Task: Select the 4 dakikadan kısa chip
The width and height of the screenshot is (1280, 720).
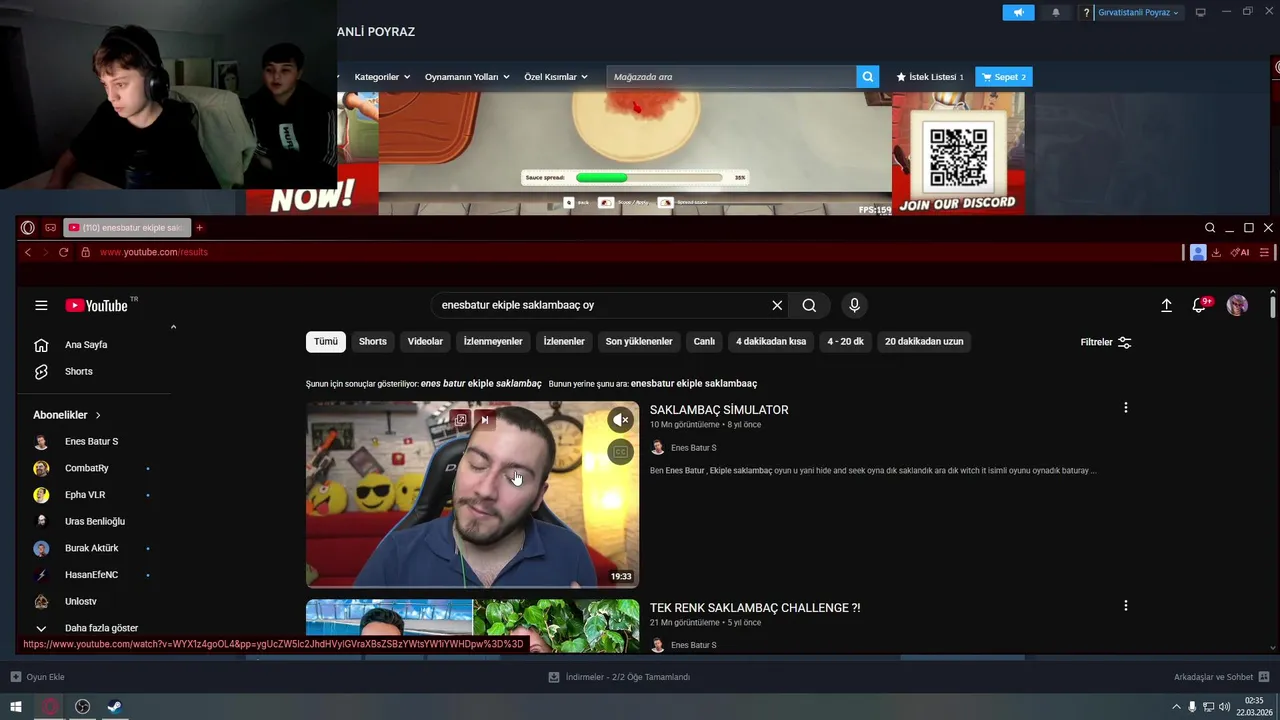Action: point(771,342)
